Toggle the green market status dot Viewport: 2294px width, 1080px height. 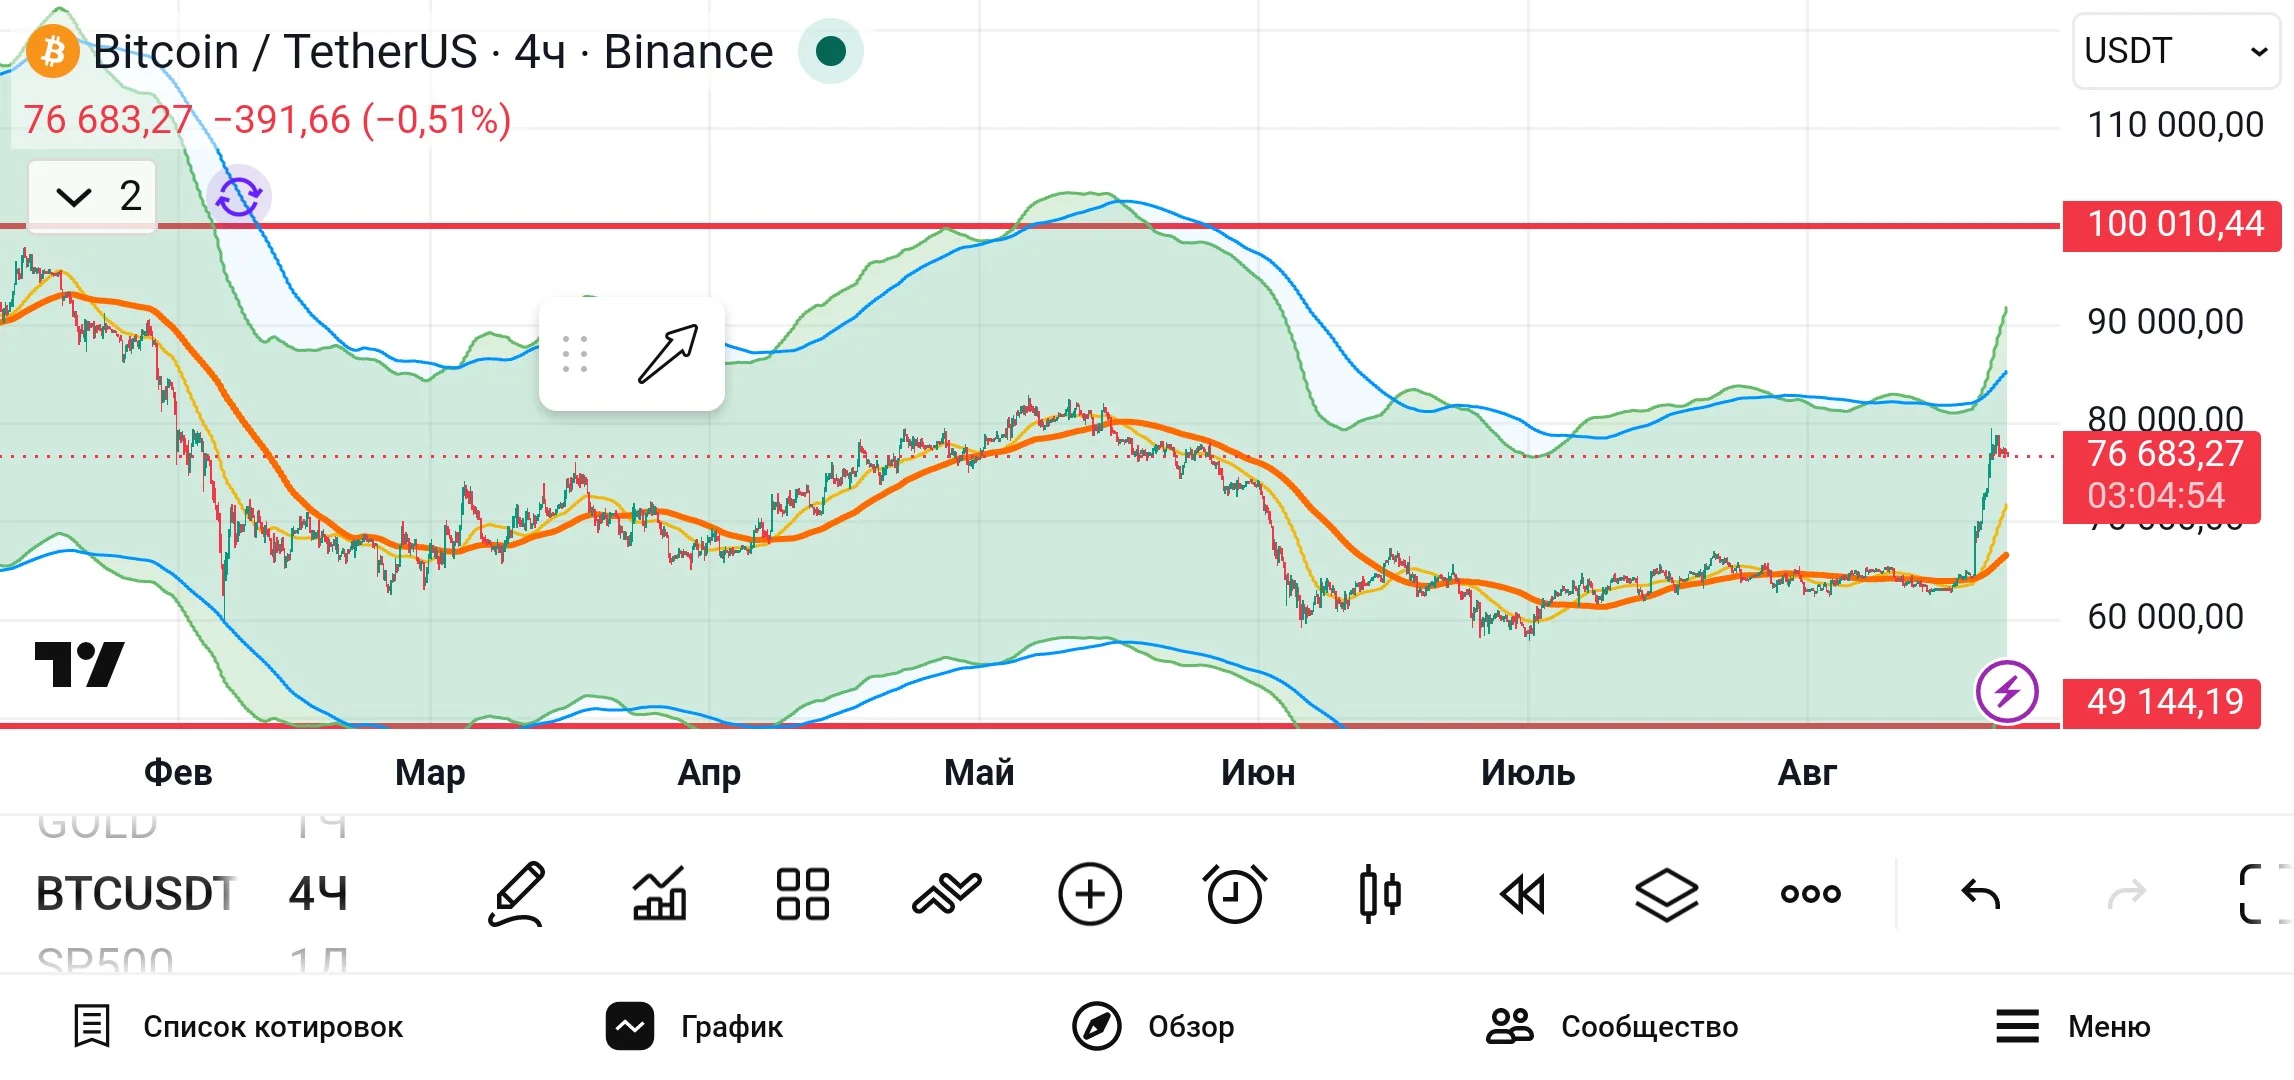831,51
